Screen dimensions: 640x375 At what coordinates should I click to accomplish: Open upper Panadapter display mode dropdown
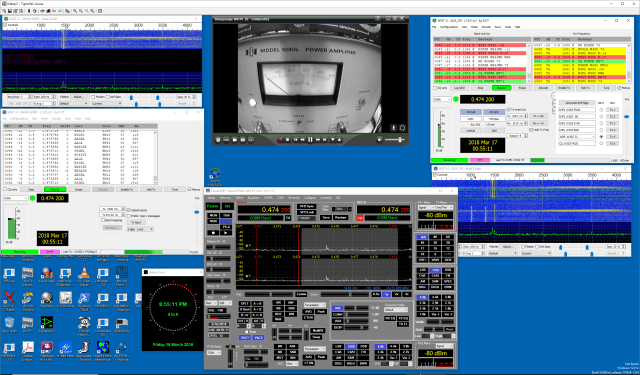(x=314, y=305)
